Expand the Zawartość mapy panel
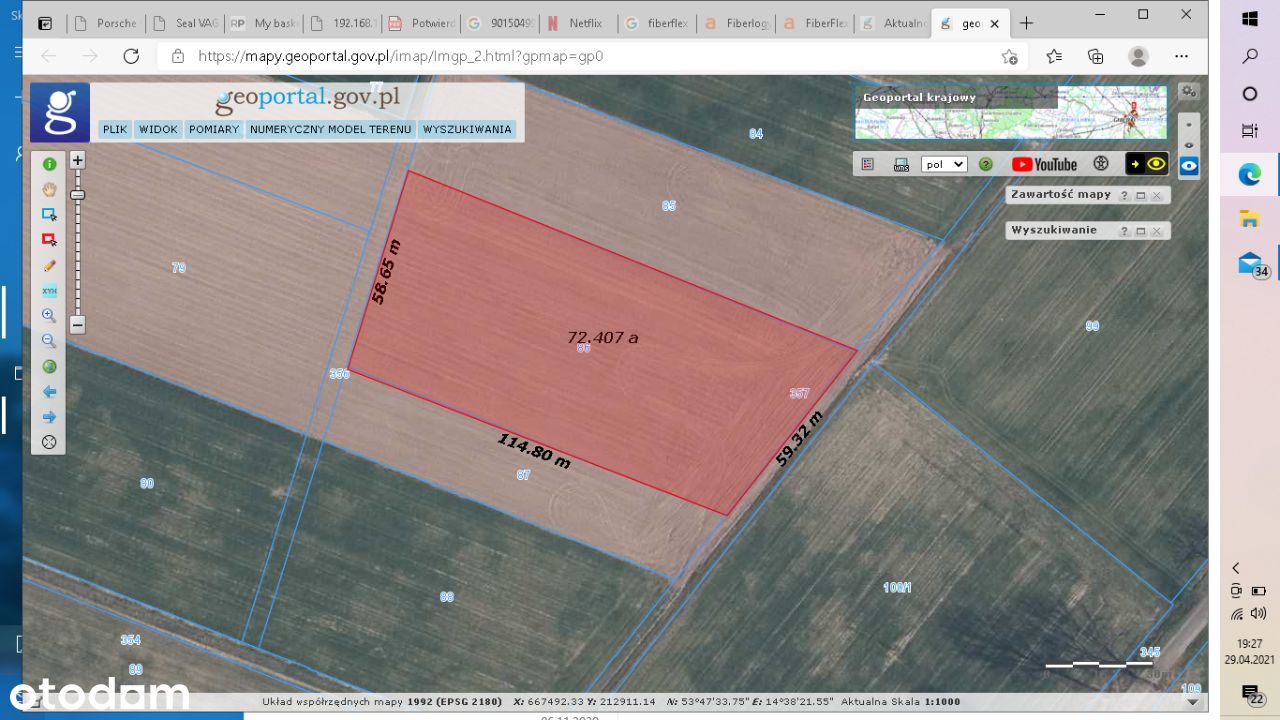This screenshot has width=1280, height=720. (x=1140, y=196)
